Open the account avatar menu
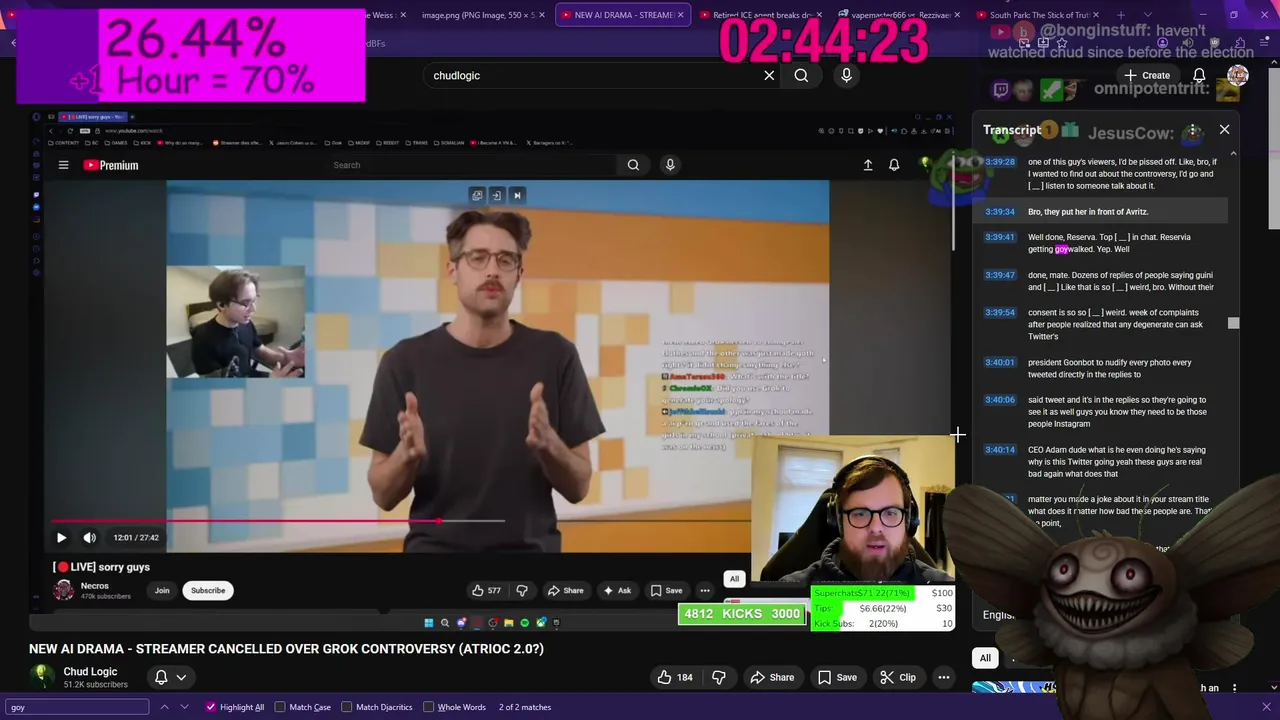Image resolution: width=1280 pixels, height=720 pixels. click(x=1237, y=75)
